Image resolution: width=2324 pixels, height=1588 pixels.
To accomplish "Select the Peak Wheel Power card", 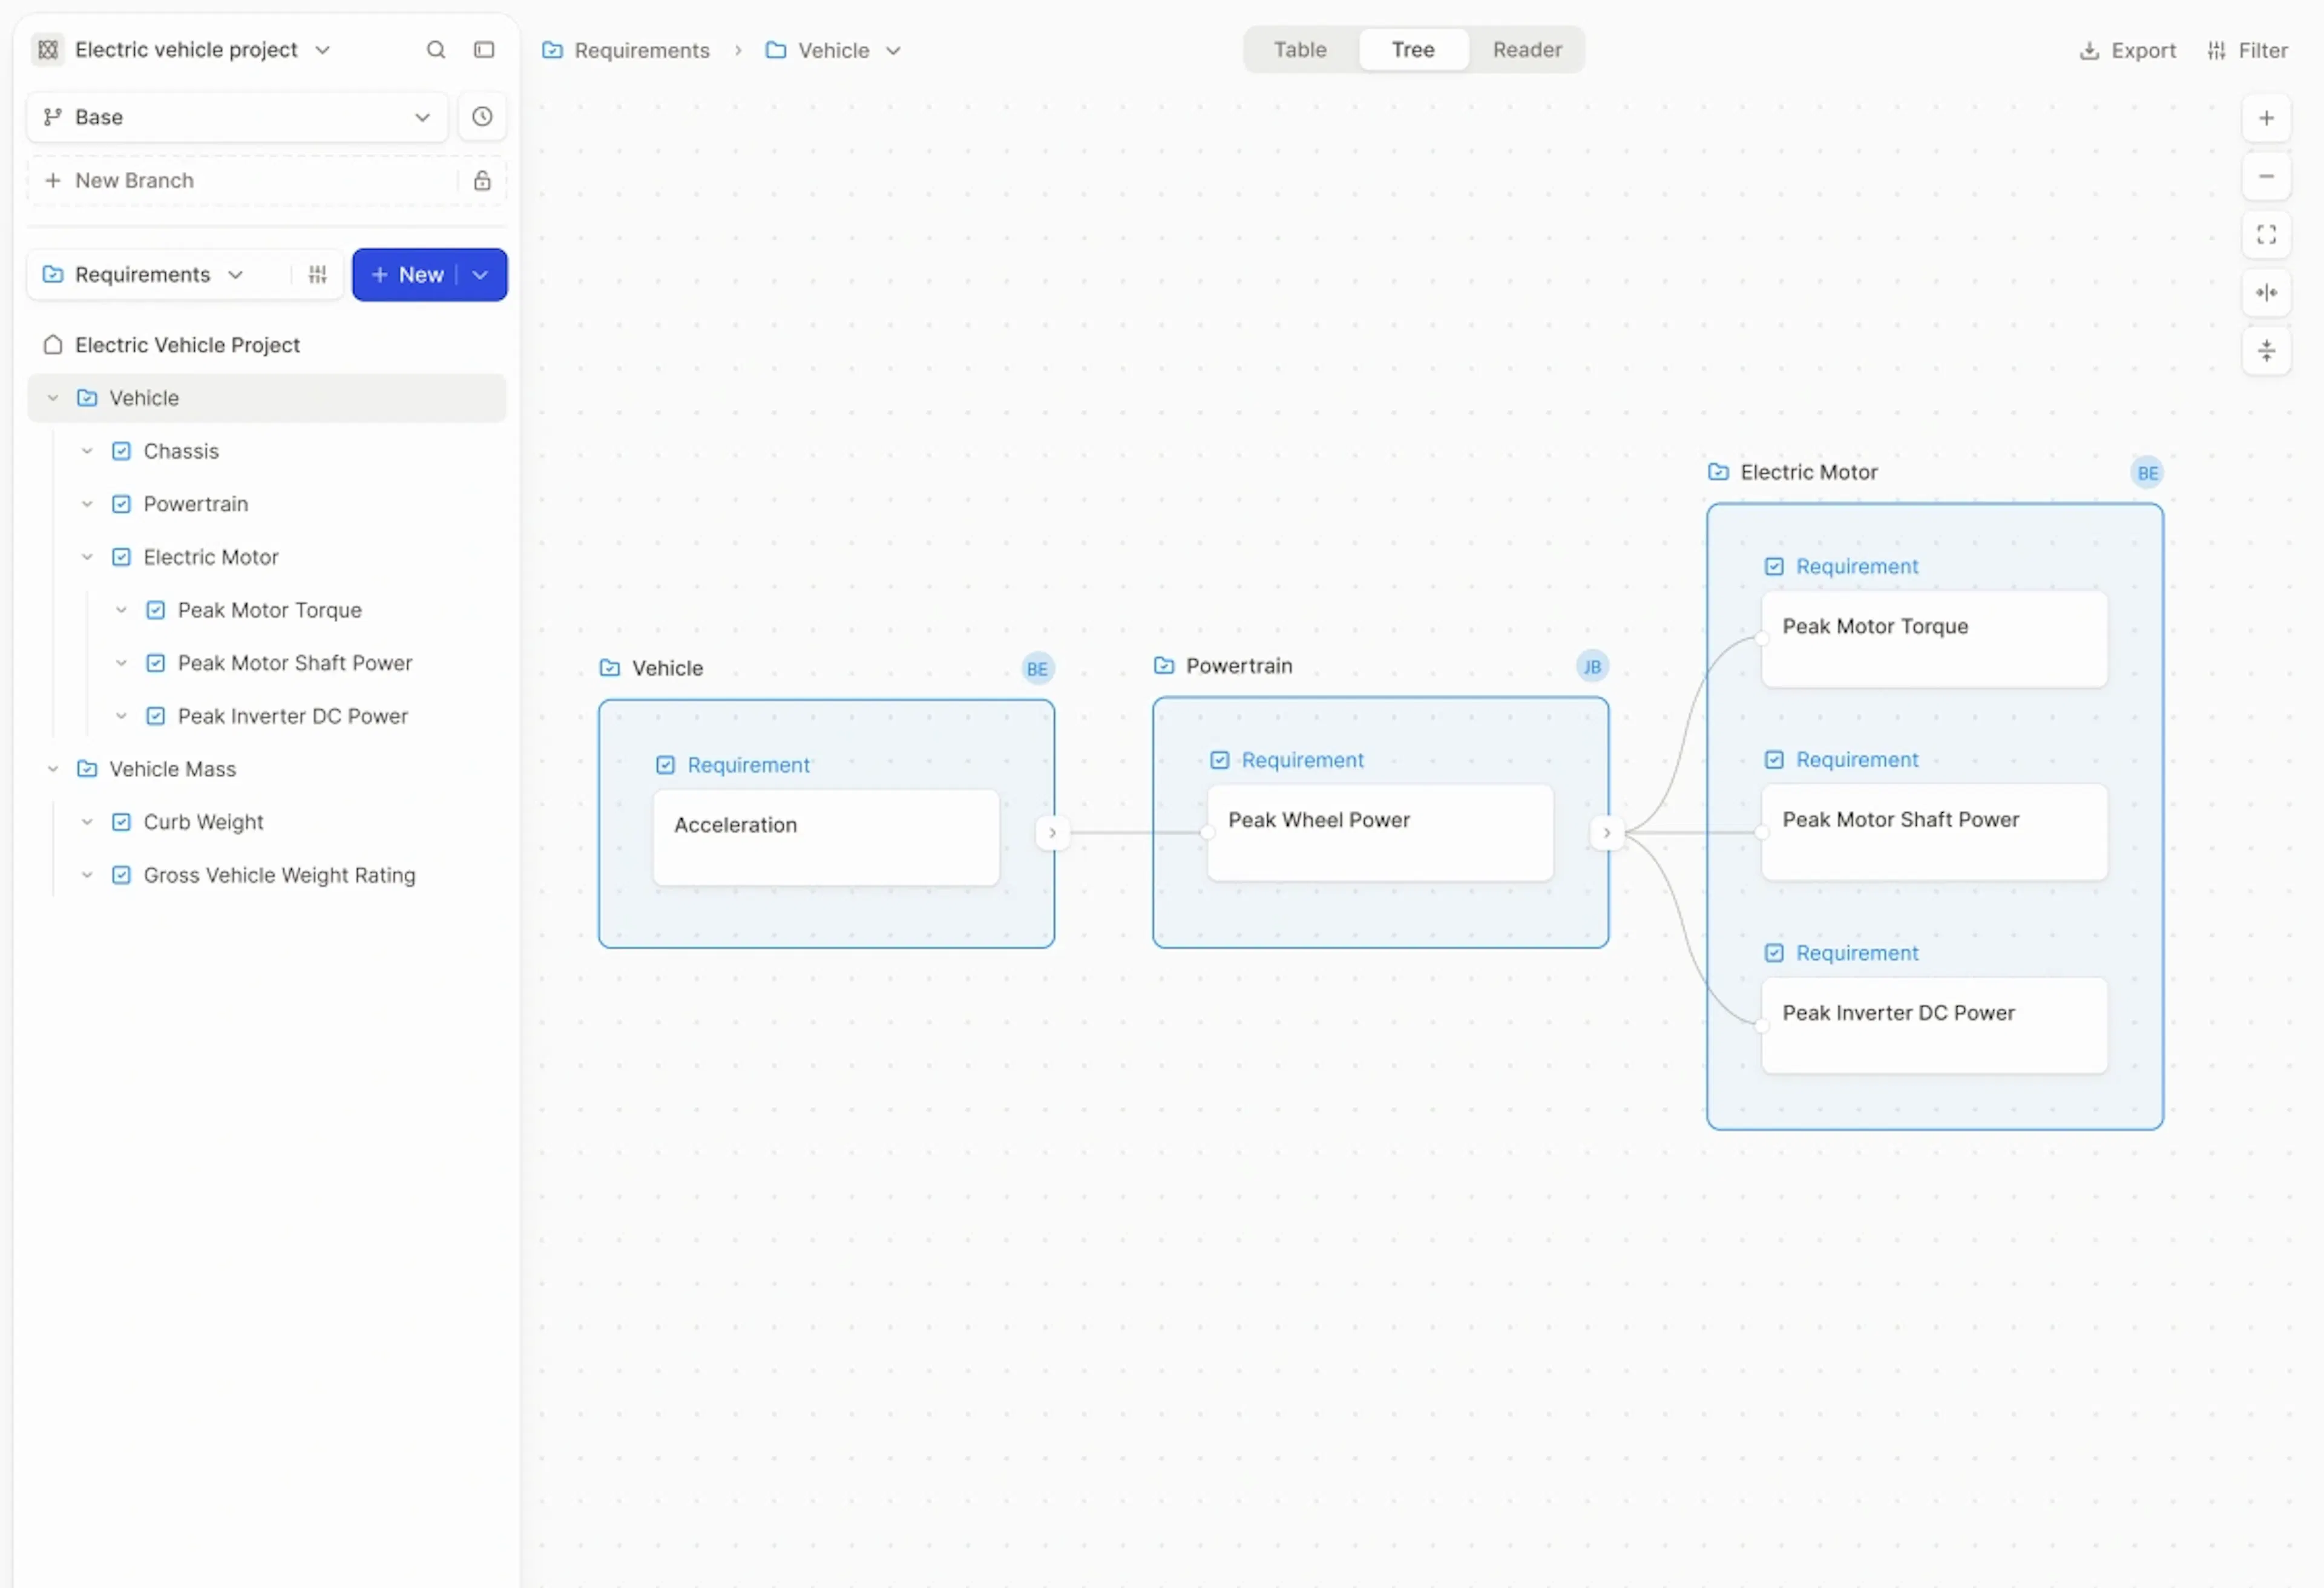I will coord(1380,833).
